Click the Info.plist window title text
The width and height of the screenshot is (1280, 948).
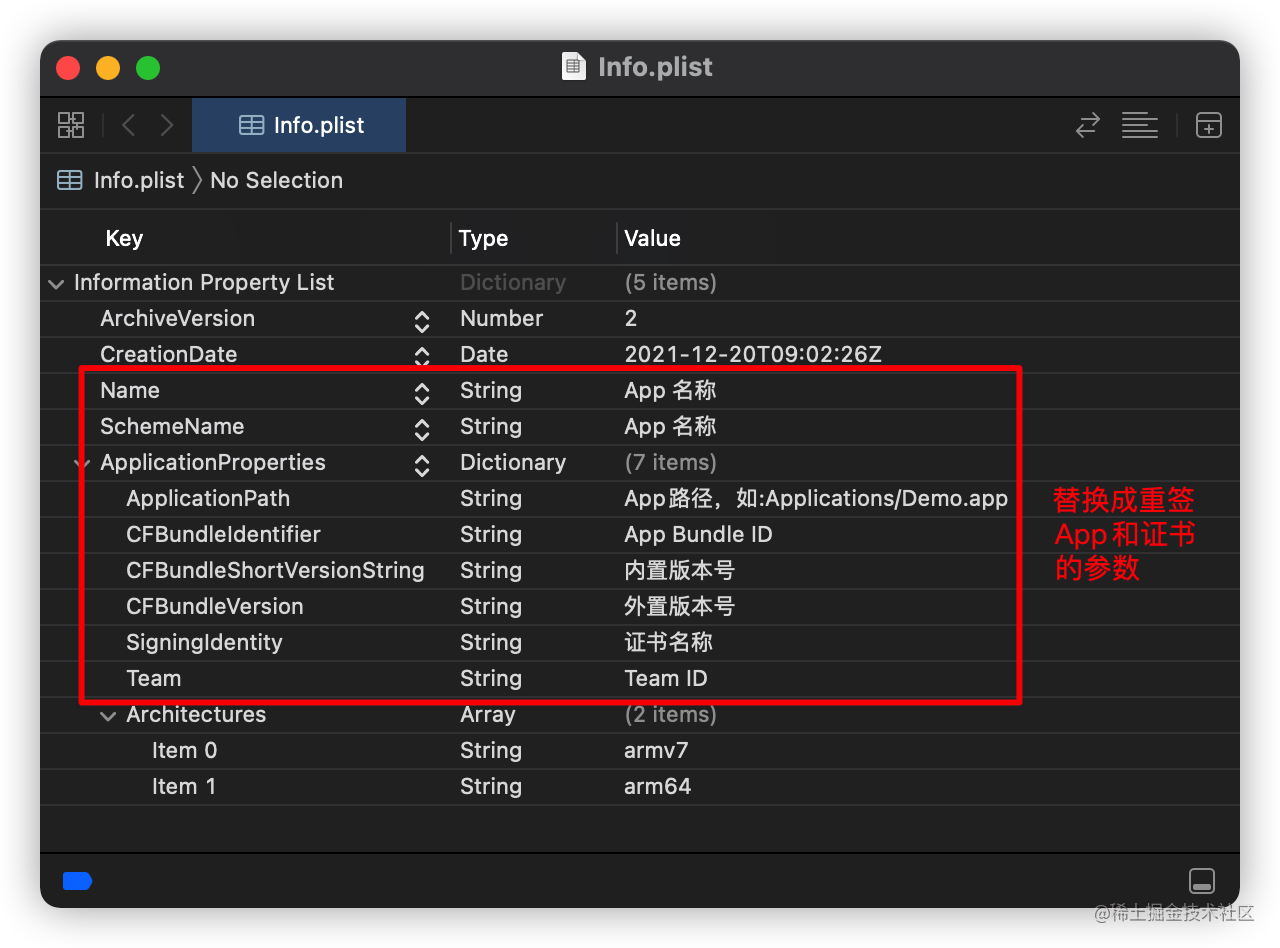[x=655, y=67]
